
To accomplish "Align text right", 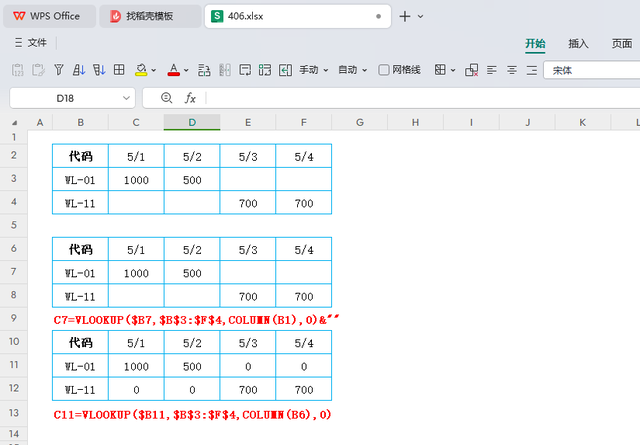I will [532, 70].
